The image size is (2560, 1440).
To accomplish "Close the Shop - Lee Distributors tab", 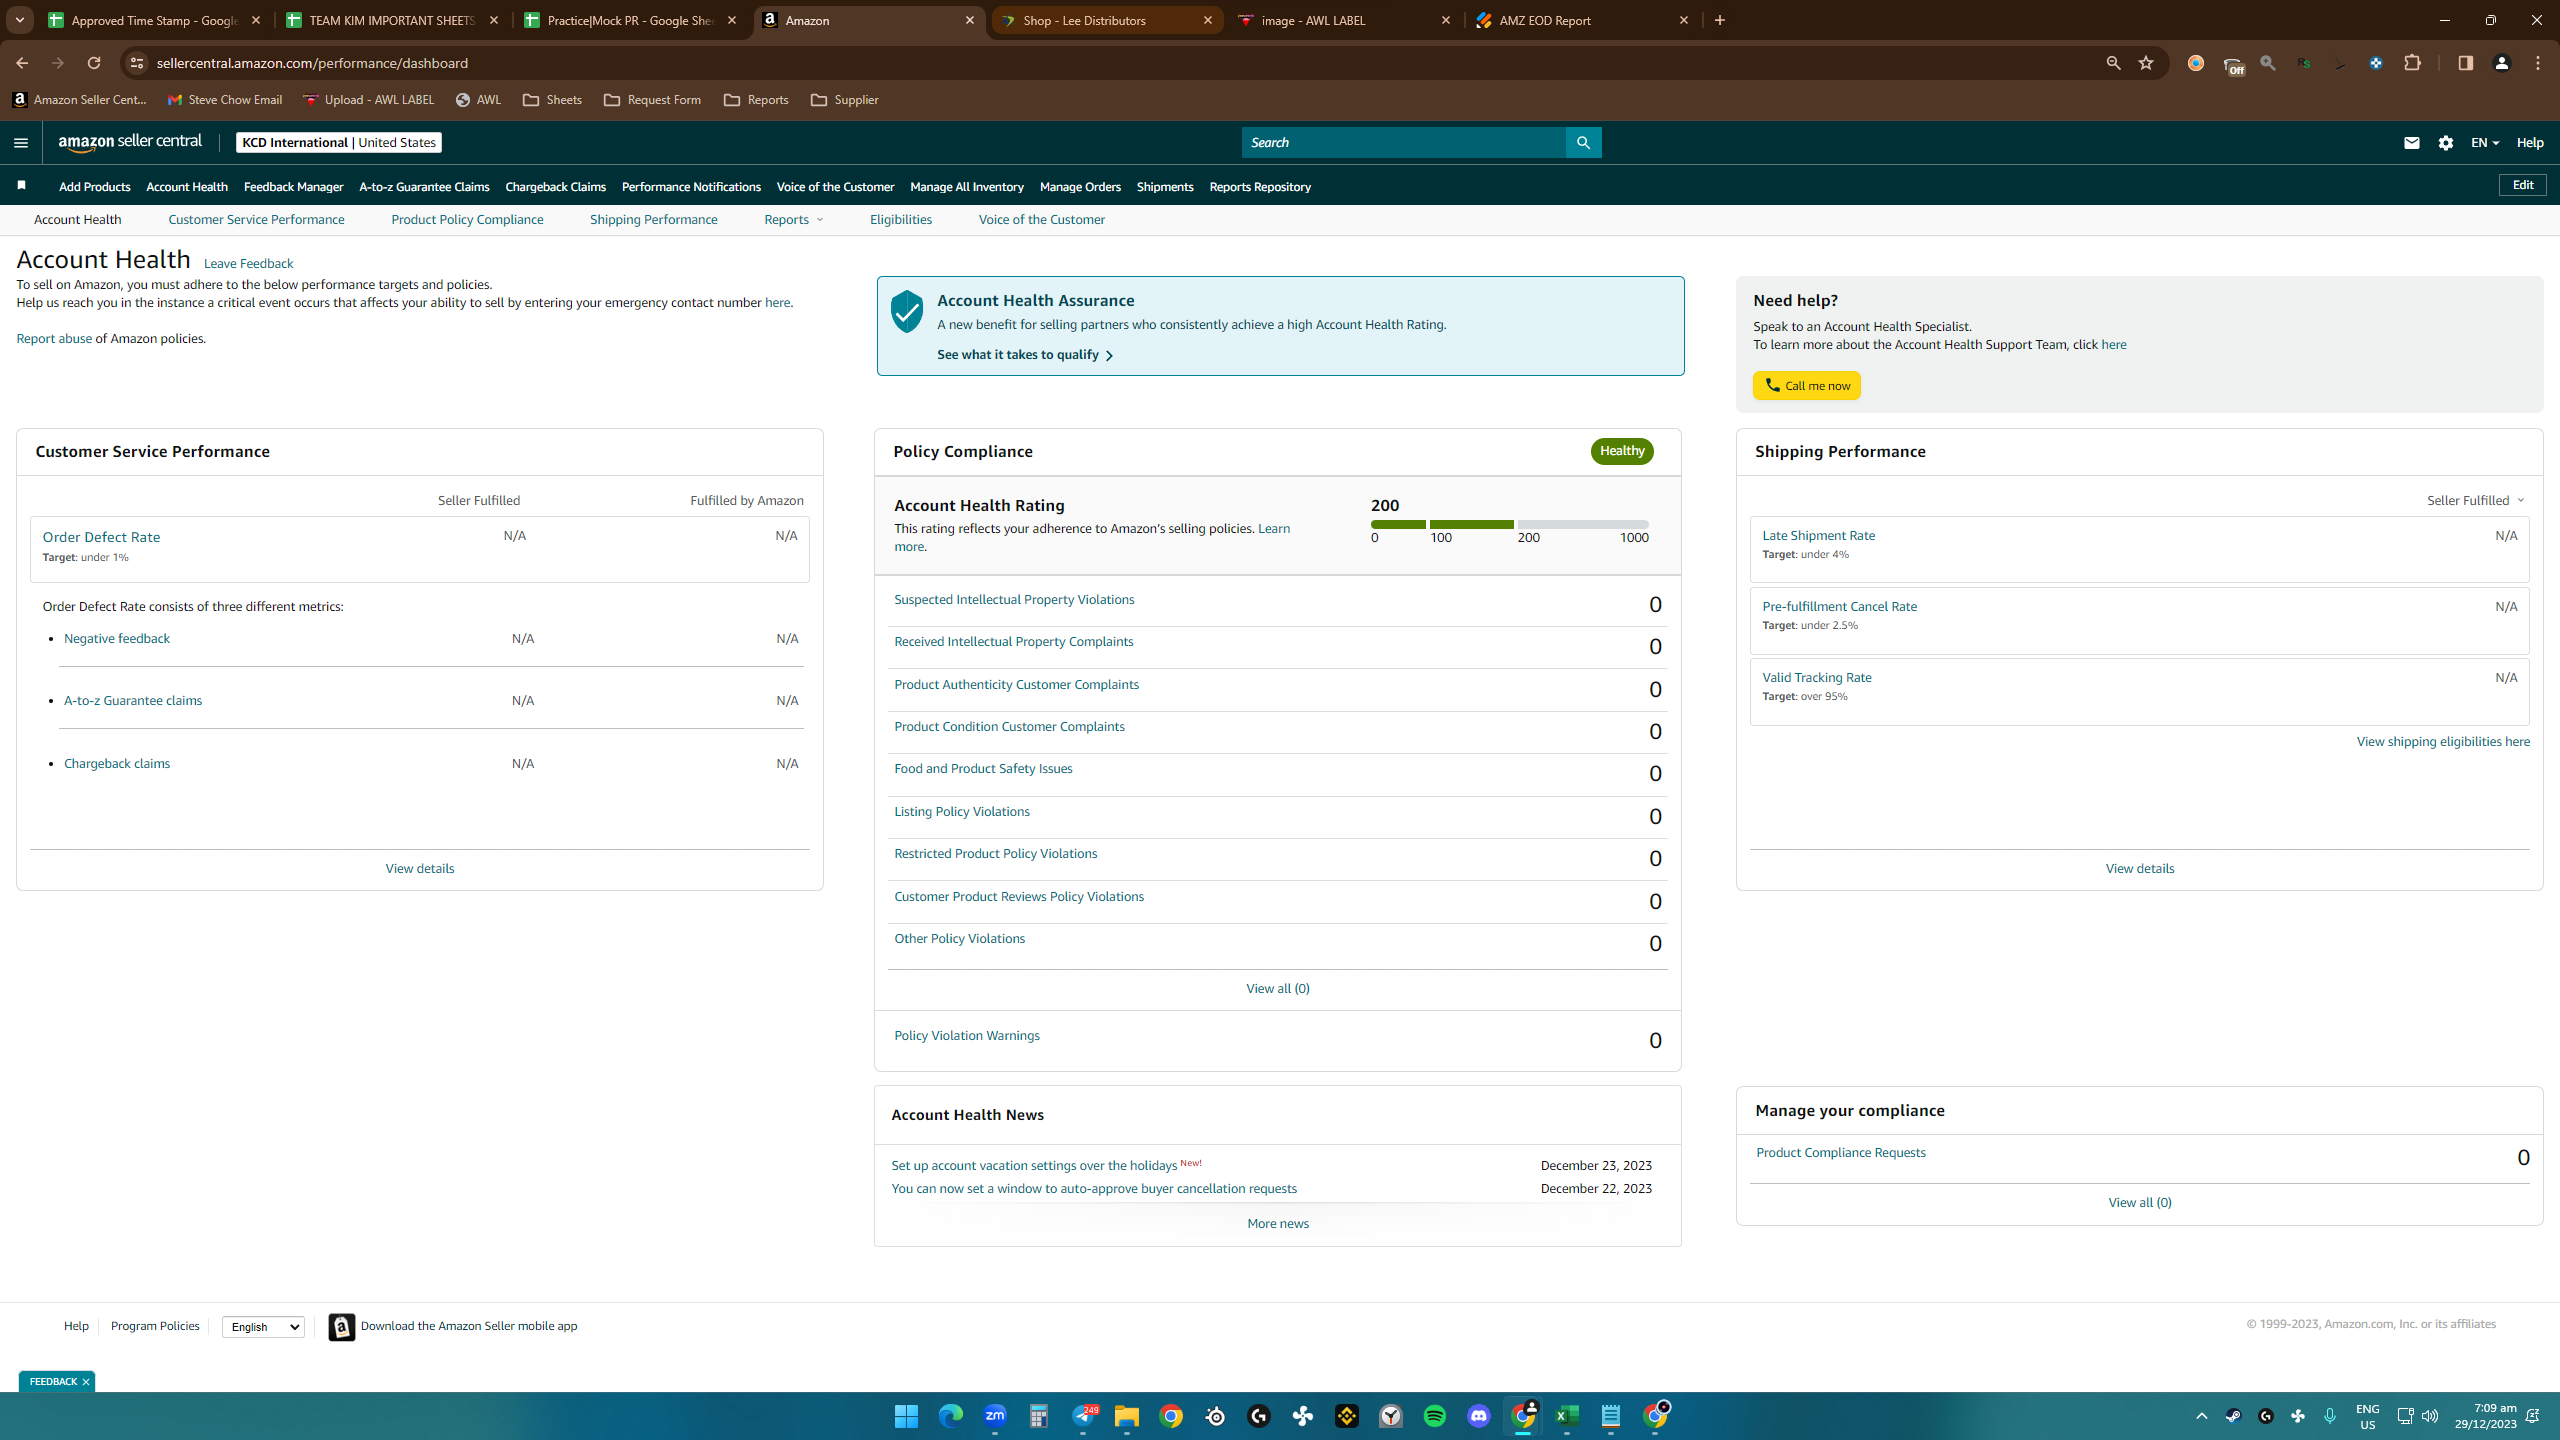I will tap(1208, 20).
